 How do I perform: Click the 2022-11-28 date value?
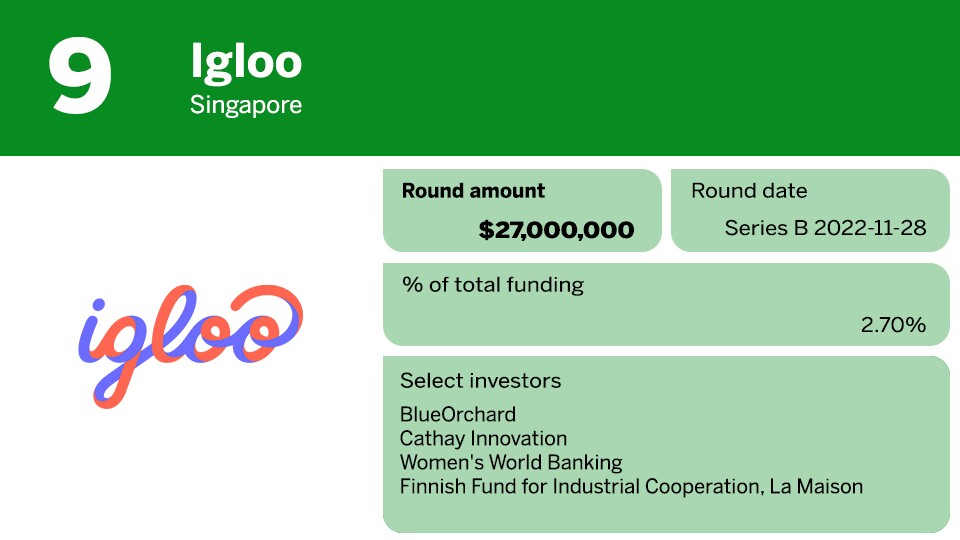(870, 229)
